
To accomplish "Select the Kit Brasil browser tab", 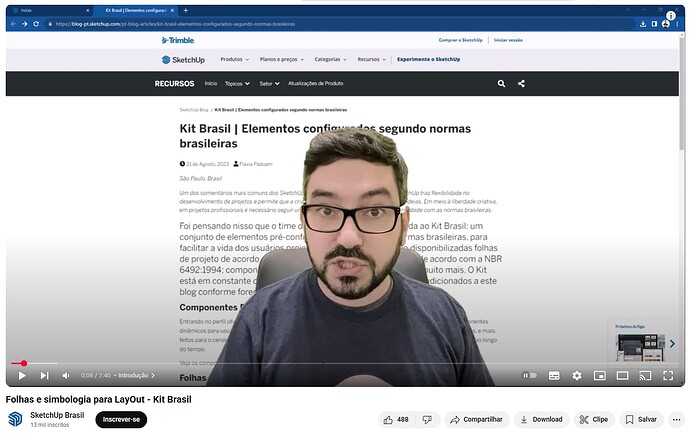I will pos(136,10).
